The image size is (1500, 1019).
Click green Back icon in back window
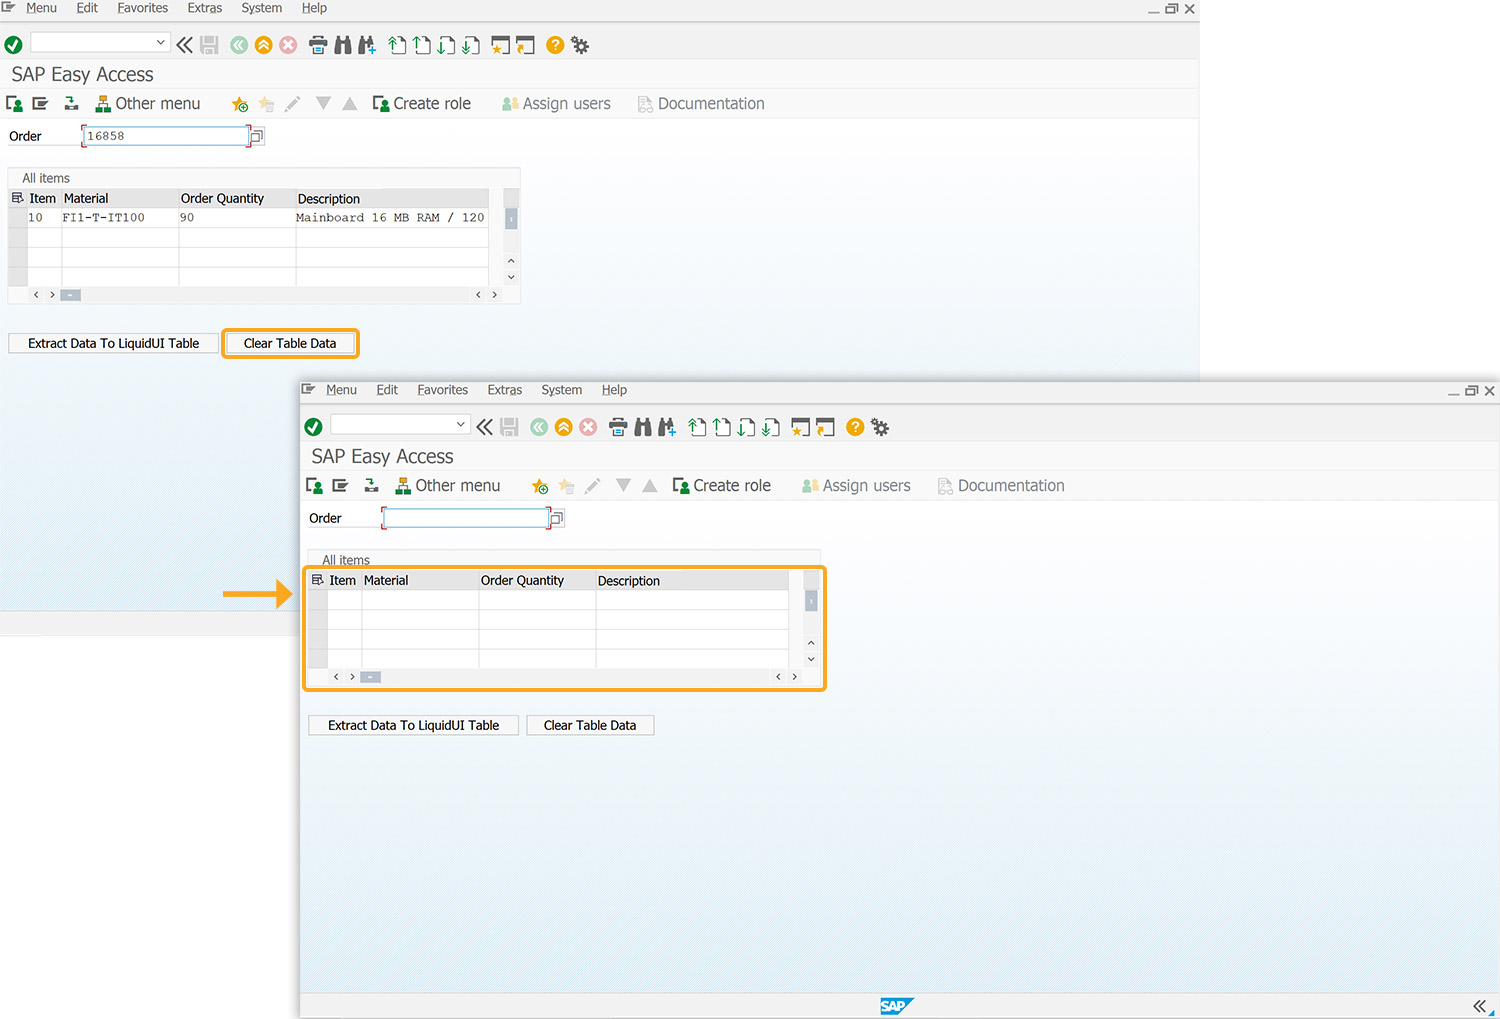[239, 45]
